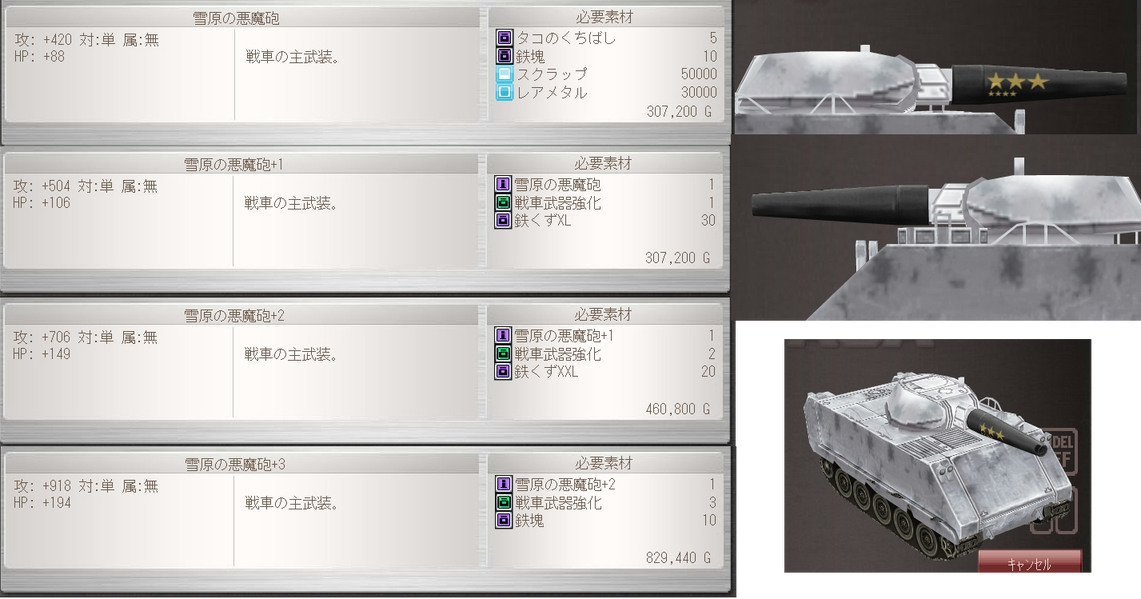Click the 鉄くずXXL material icon
Viewport: 1141px width, 599px height.
pos(503,371)
